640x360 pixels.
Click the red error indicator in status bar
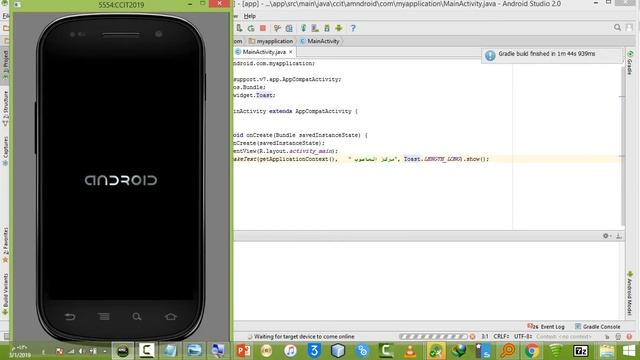(629, 337)
